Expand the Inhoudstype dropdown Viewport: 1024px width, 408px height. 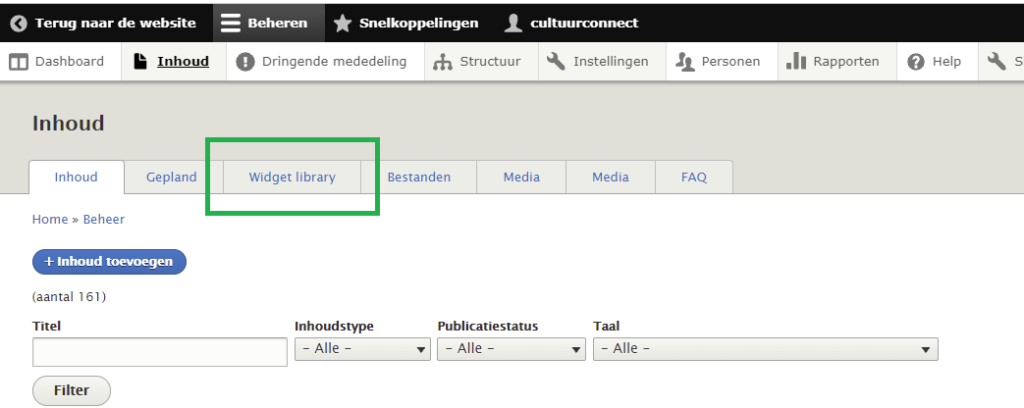click(362, 349)
